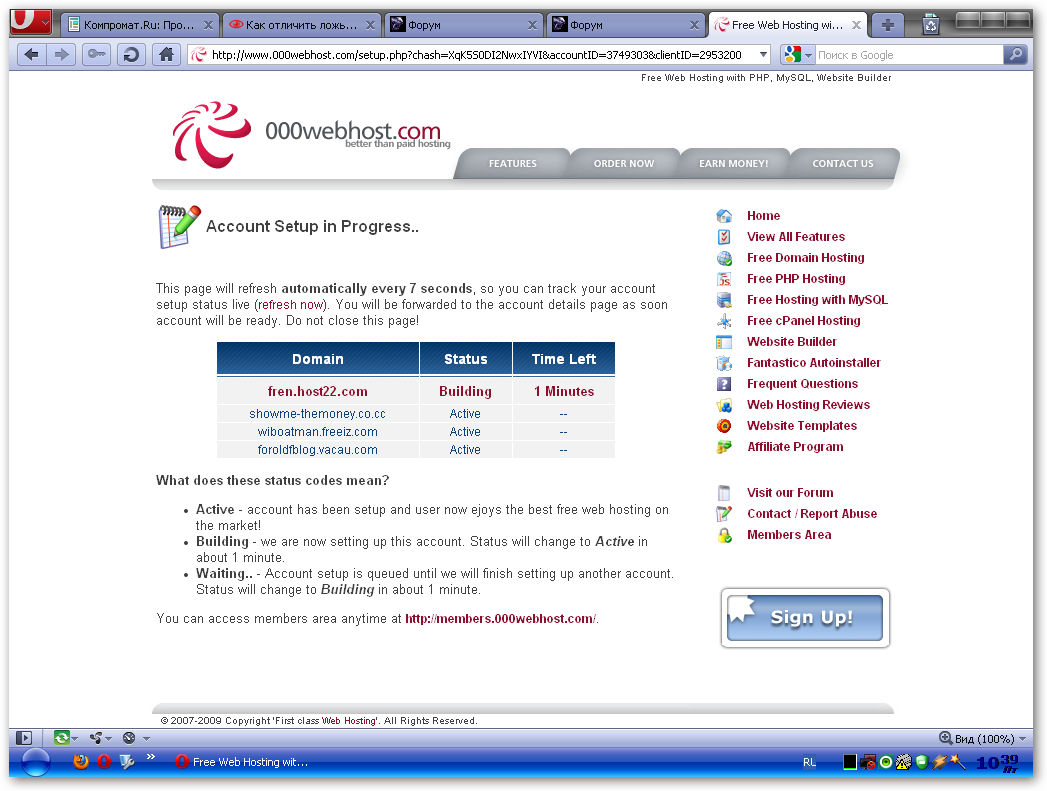Open the members.000webhost.com link
1047x791 pixels.
click(499, 619)
